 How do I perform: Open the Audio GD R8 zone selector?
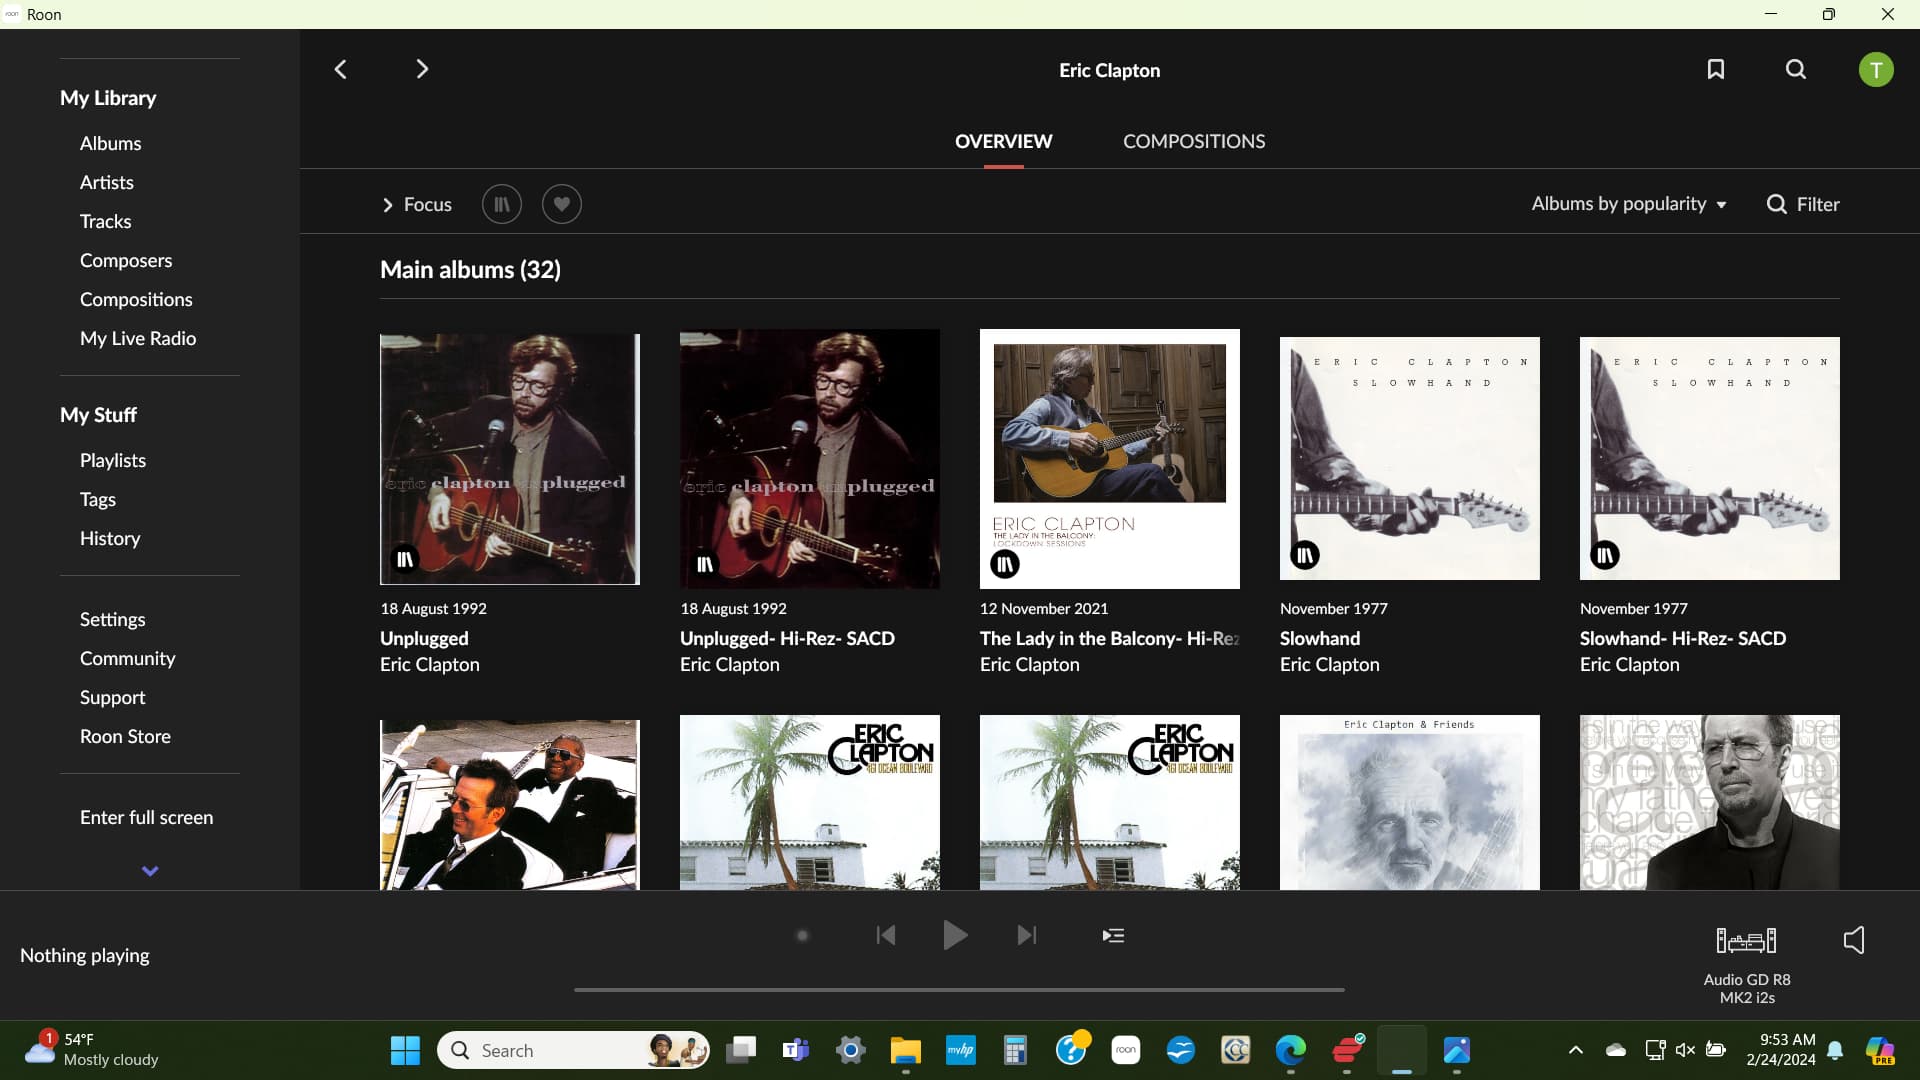point(1747,963)
